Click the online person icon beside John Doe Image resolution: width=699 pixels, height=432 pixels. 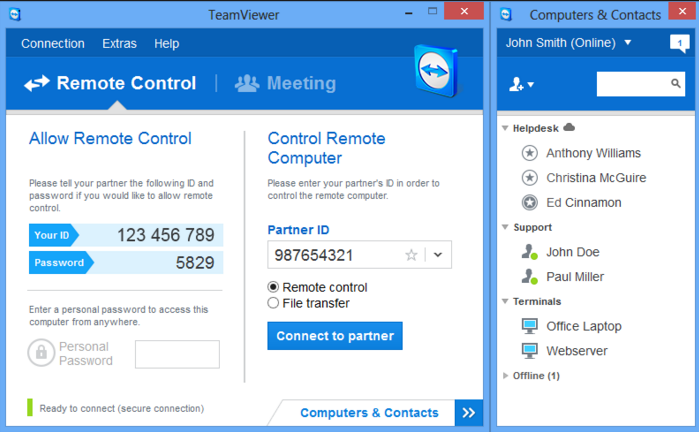[530, 252]
